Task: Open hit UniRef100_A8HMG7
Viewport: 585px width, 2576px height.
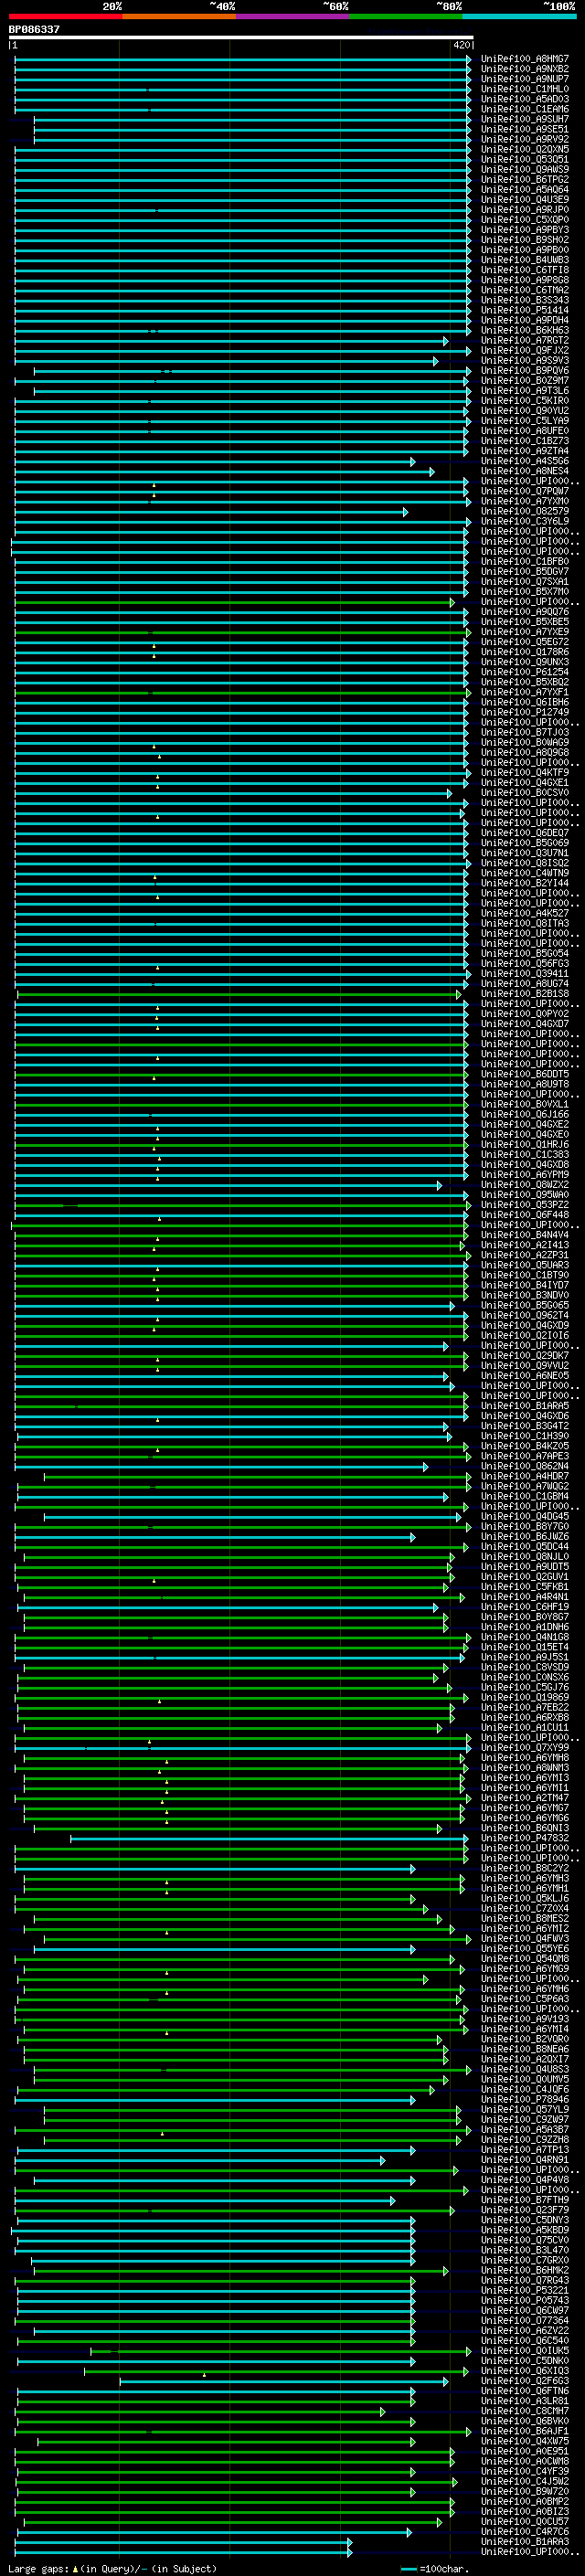Action: 525,59
